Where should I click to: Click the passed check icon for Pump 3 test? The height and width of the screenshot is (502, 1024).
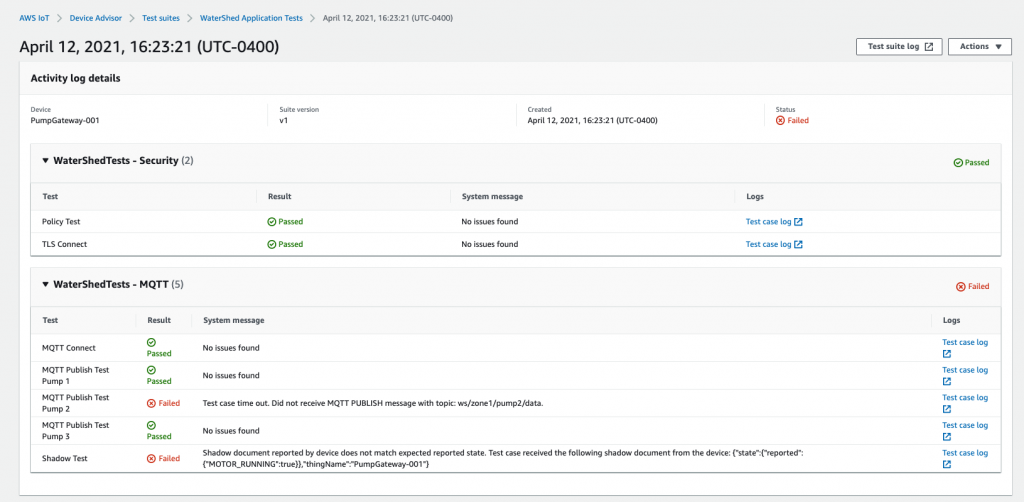click(x=151, y=425)
